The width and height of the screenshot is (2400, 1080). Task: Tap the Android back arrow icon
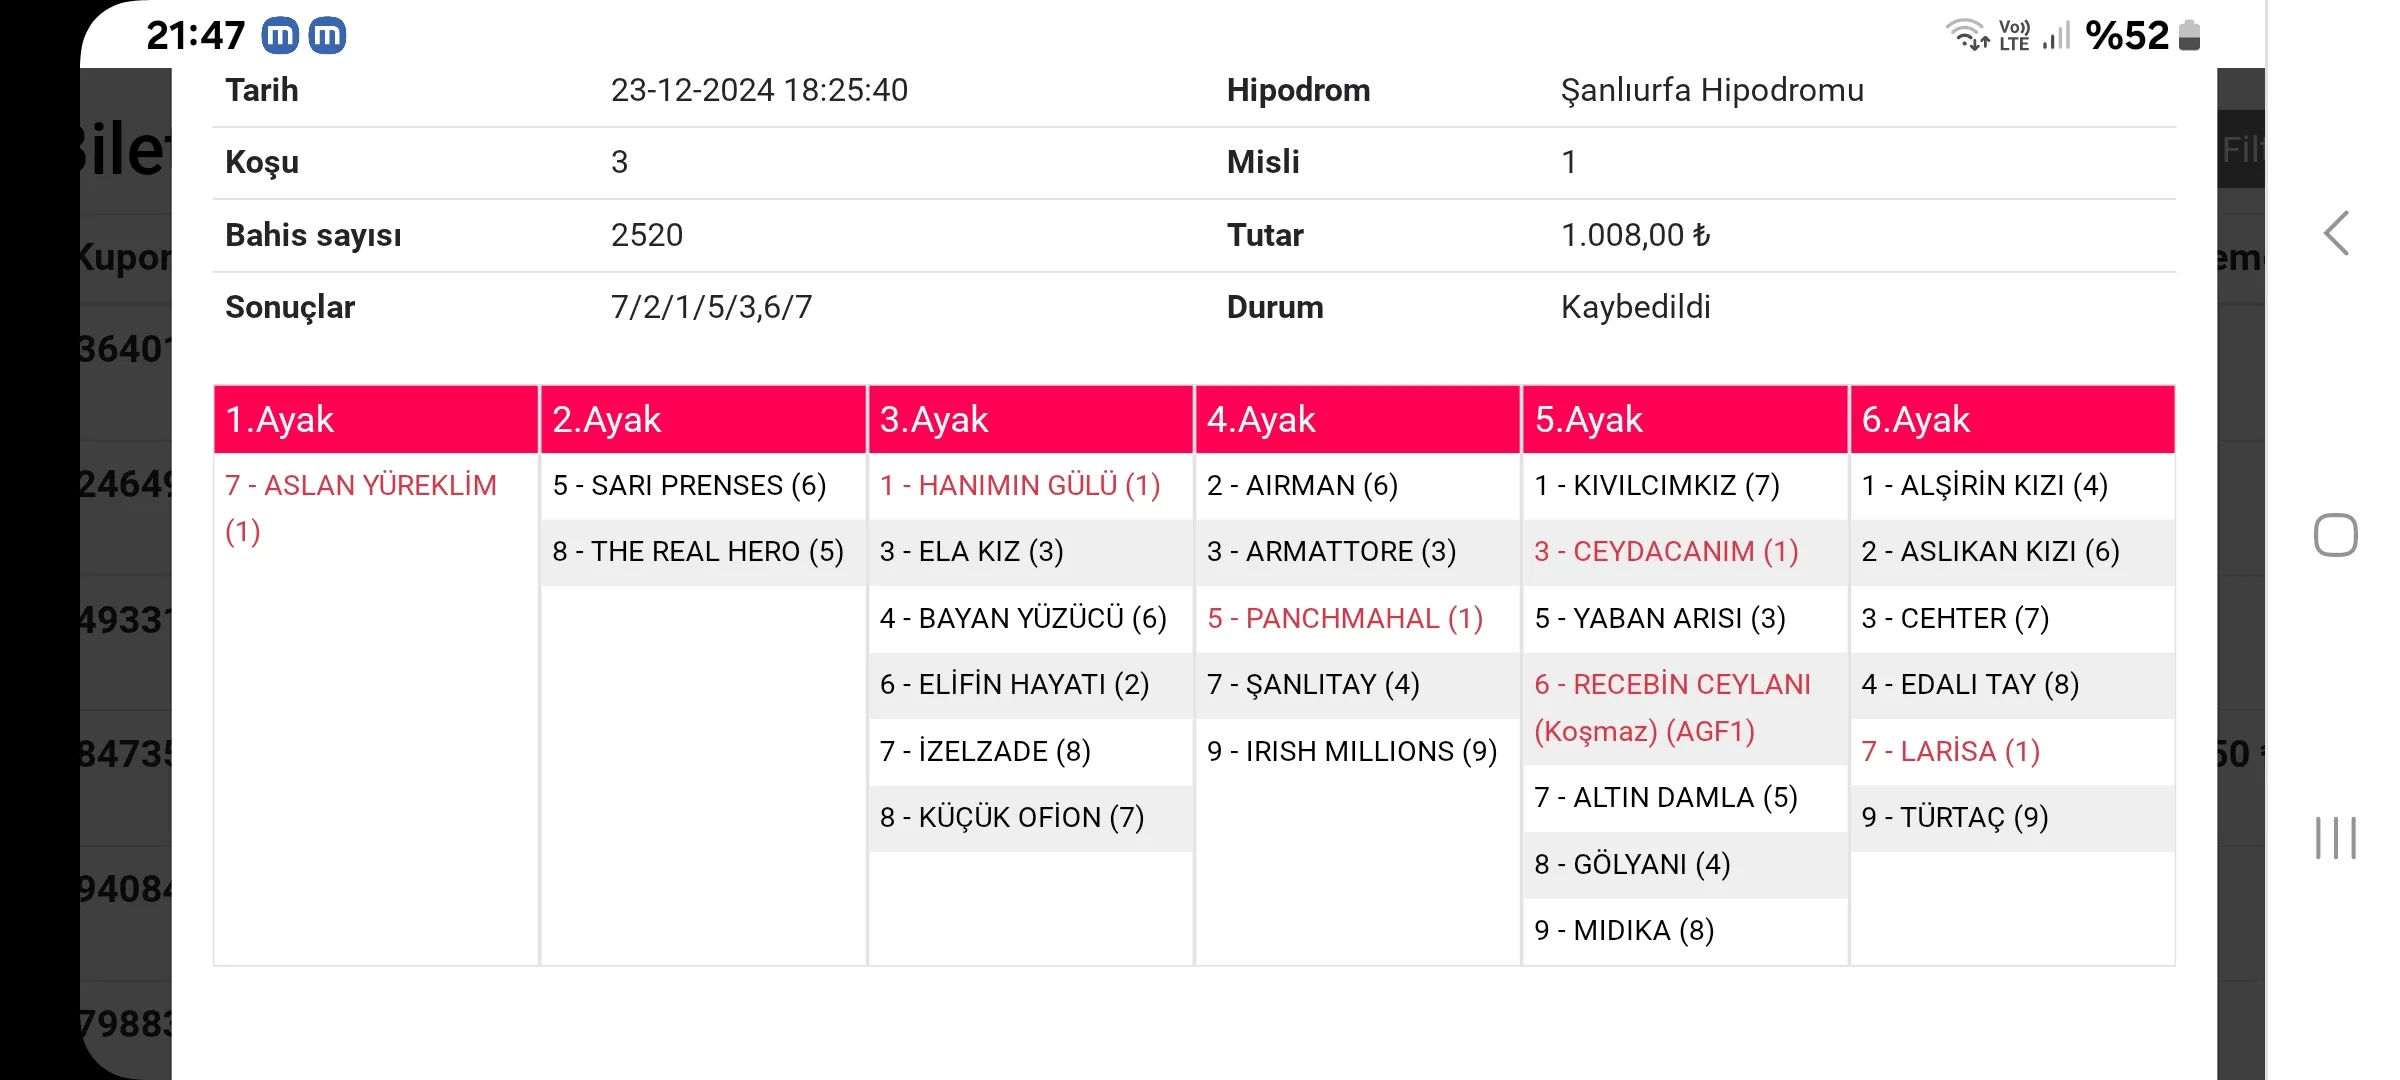(x=2336, y=234)
